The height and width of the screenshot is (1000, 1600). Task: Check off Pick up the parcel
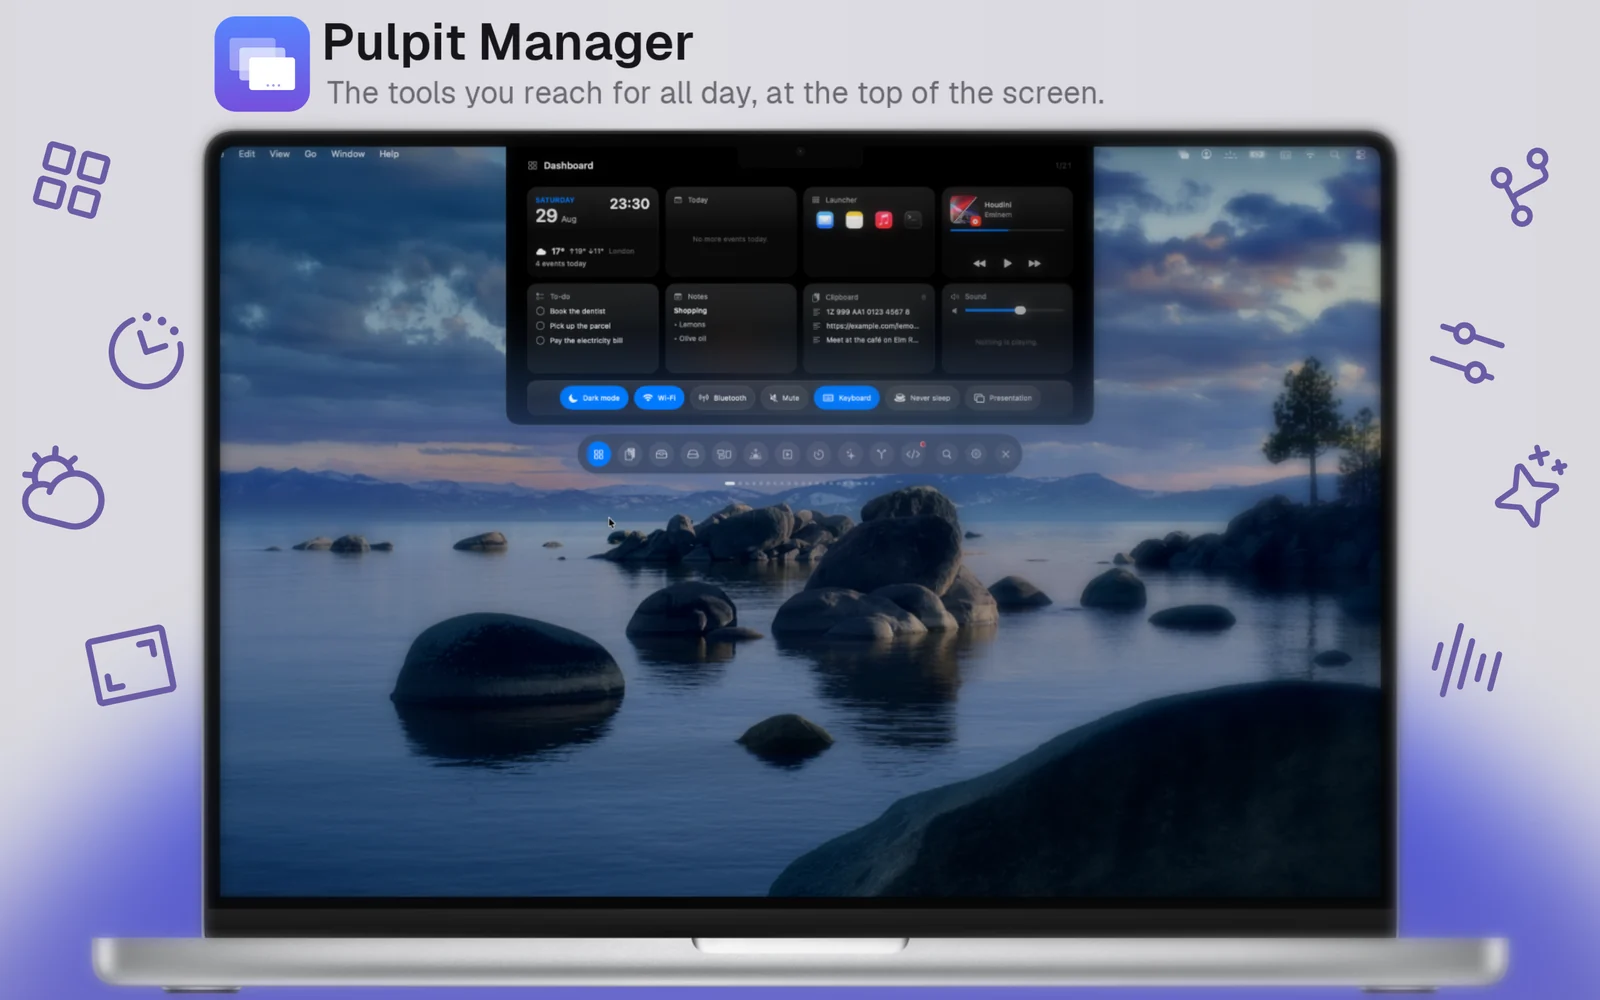point(541,326)
